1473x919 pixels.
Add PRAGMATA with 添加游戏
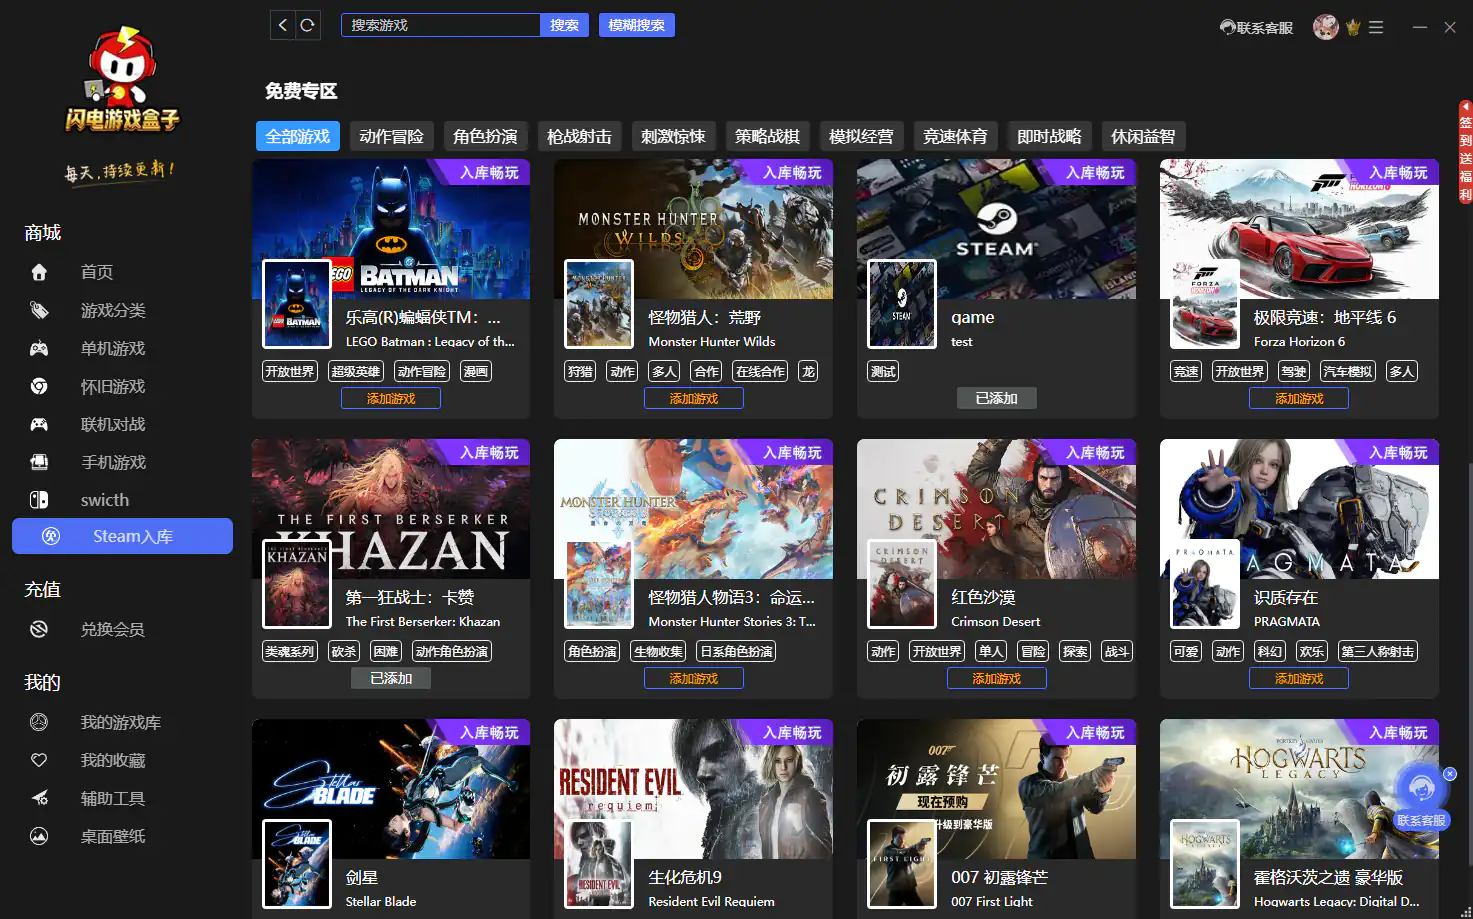coord(1299,678)
